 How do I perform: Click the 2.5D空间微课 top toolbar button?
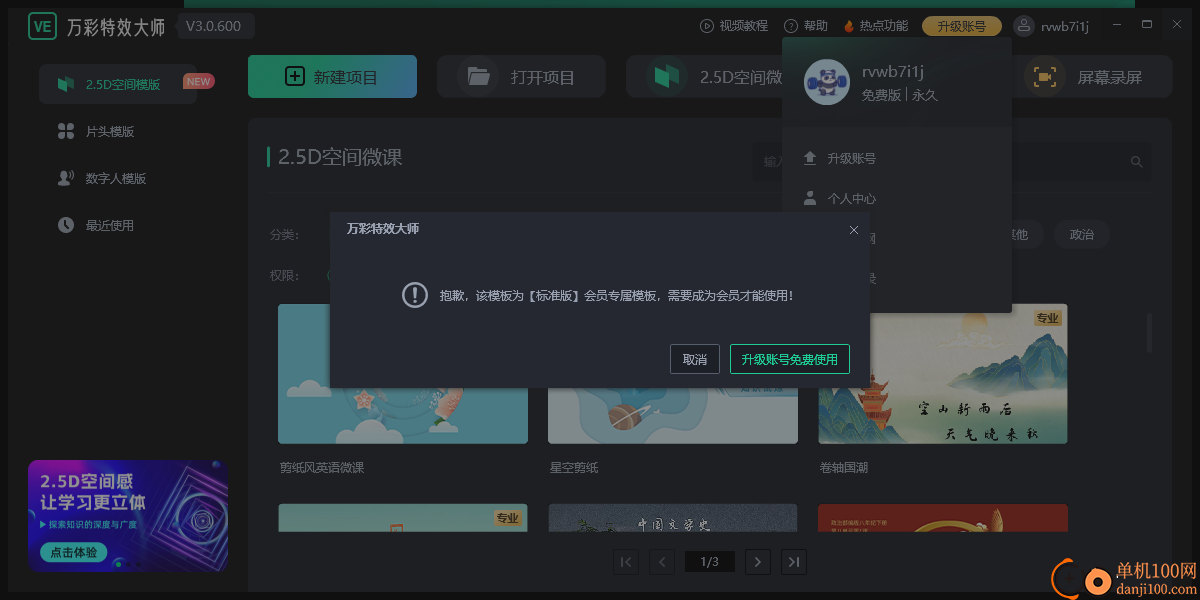click(x=704, y=76)
